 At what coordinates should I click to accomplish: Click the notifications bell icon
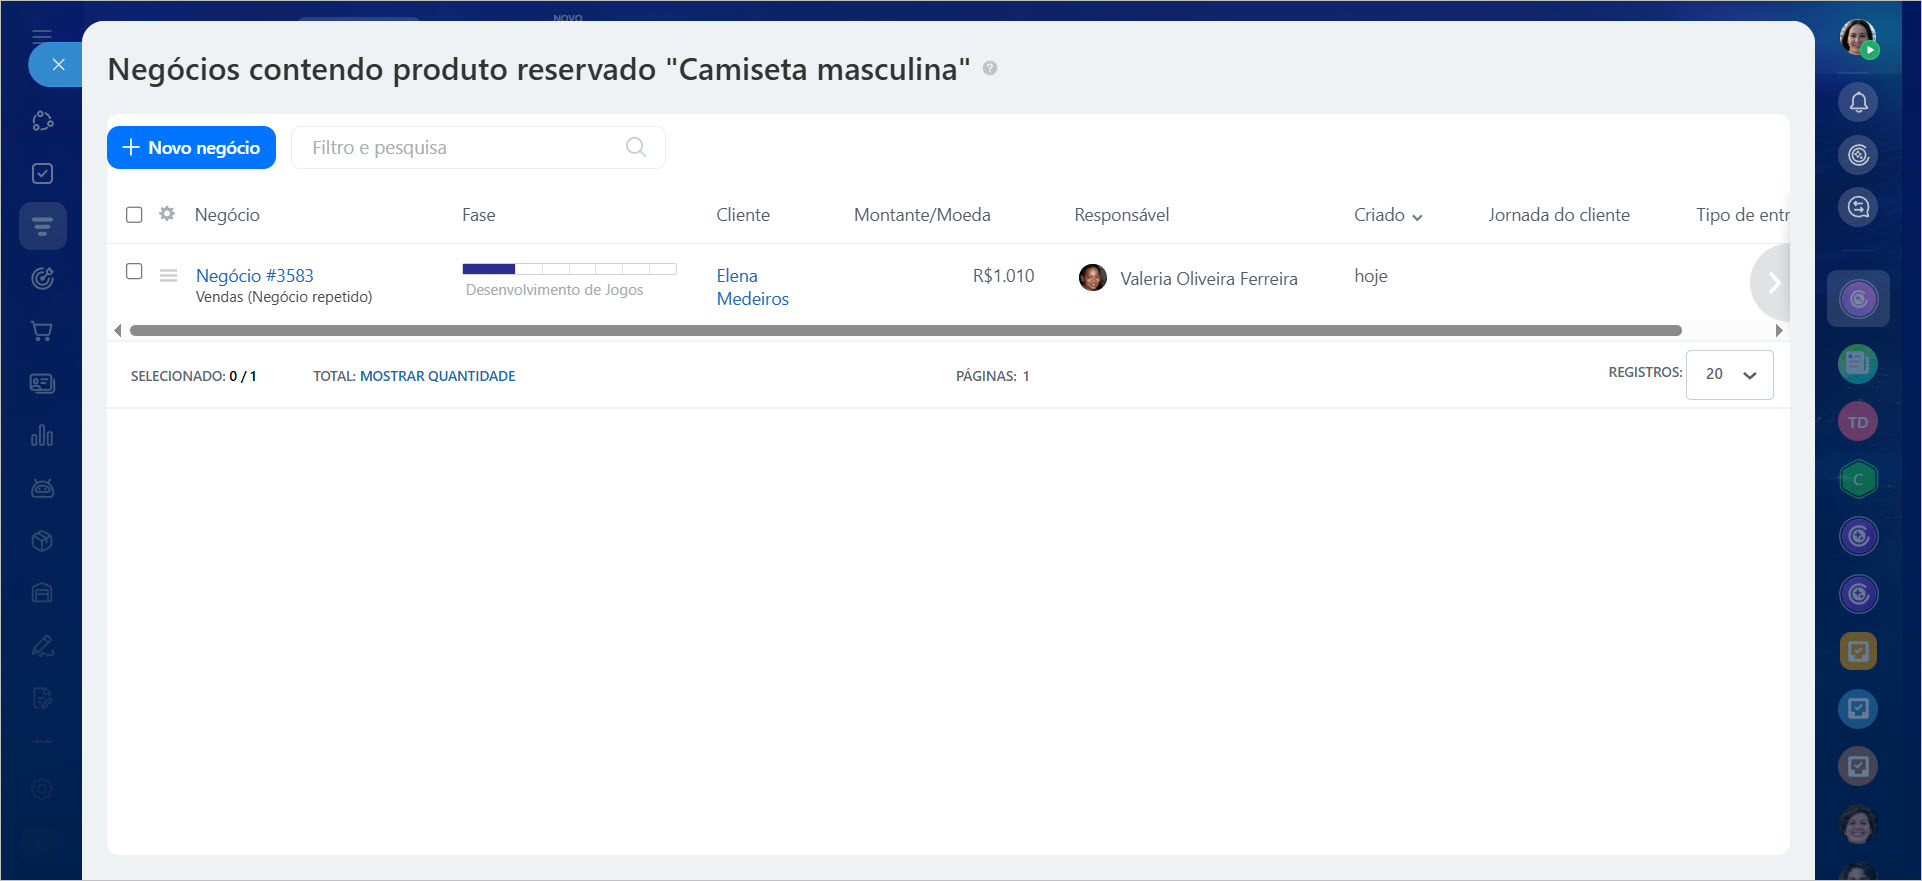[x=1858, y=102]
